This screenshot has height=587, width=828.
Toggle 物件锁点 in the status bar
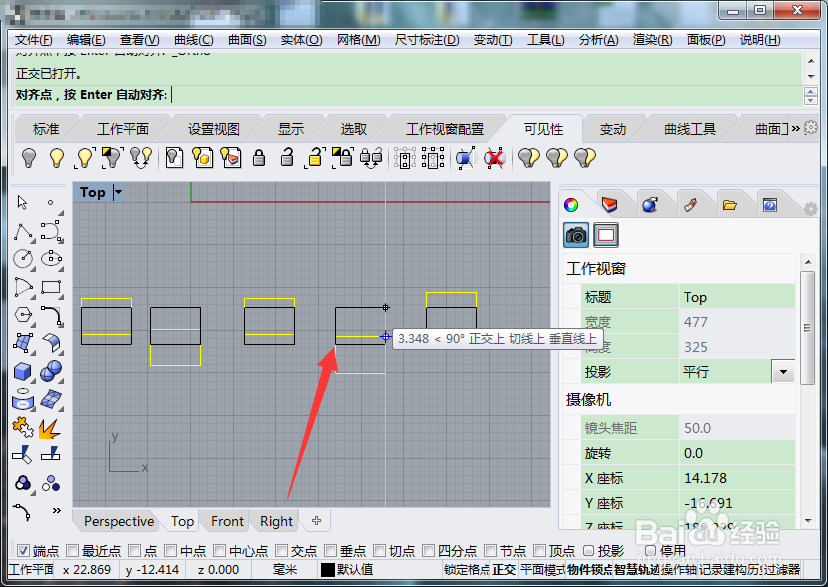(590, 570)
